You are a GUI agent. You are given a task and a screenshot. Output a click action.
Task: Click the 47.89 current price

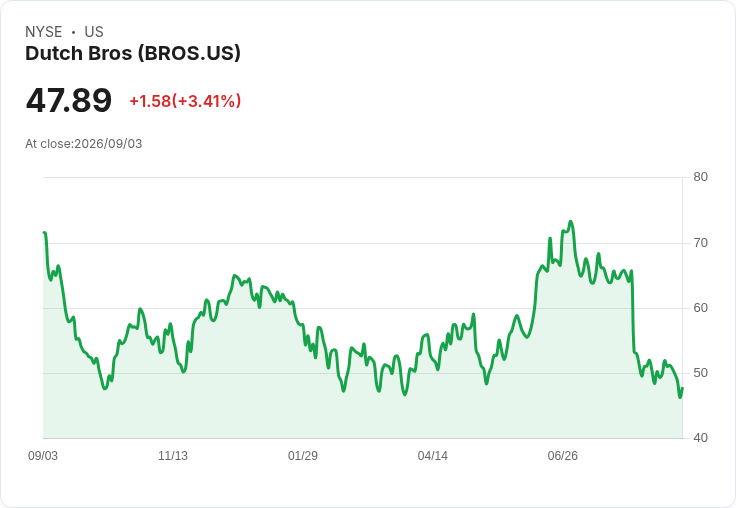click(69, 100)
